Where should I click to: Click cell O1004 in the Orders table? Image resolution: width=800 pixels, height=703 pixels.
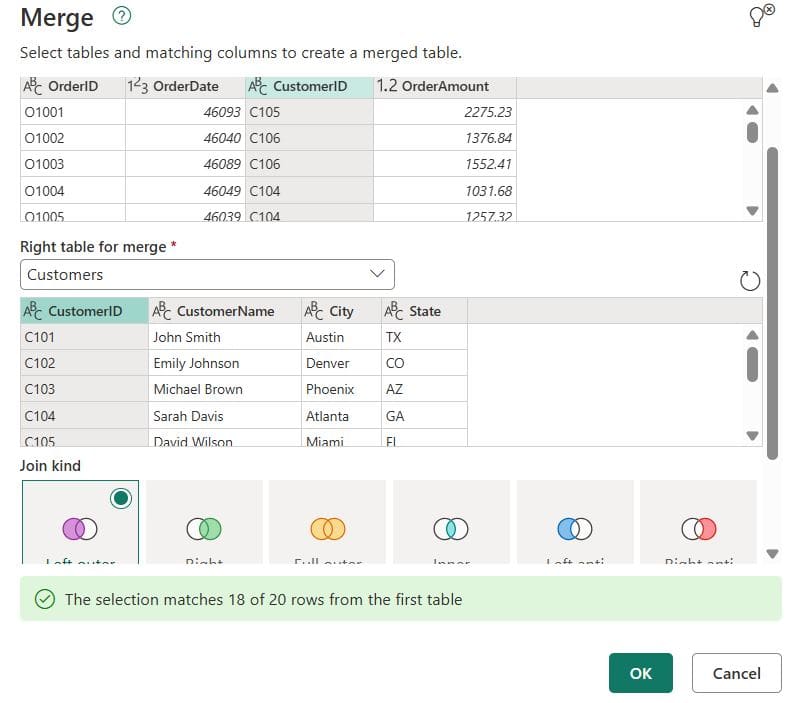73,191
